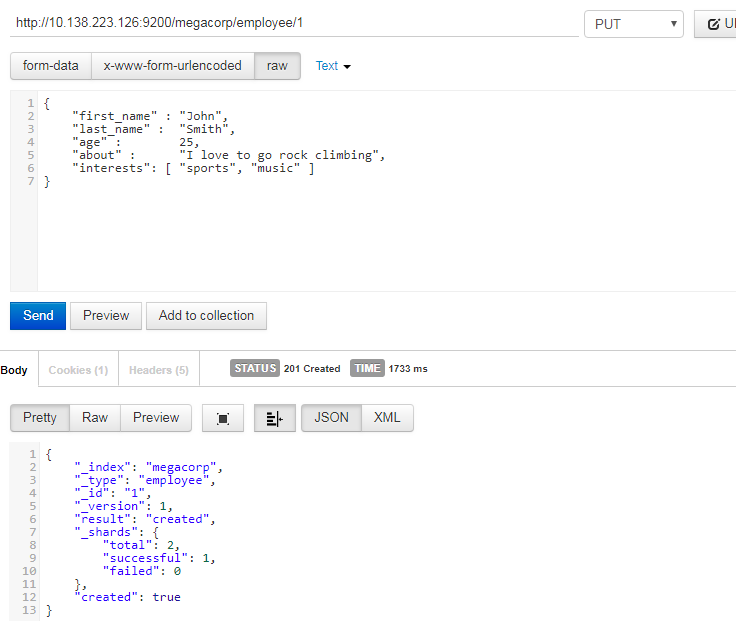Open the Text format dropdown
The width and height of the screenshot is (736, 632).
tap(333, 66)
